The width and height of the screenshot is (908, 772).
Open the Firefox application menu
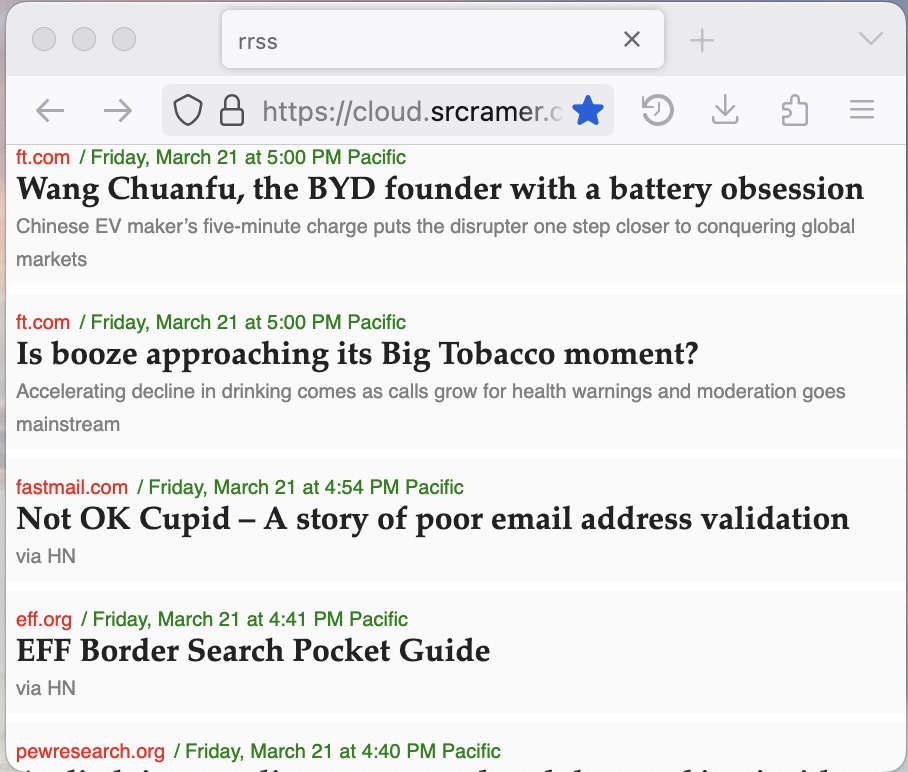tap(862, 110)
